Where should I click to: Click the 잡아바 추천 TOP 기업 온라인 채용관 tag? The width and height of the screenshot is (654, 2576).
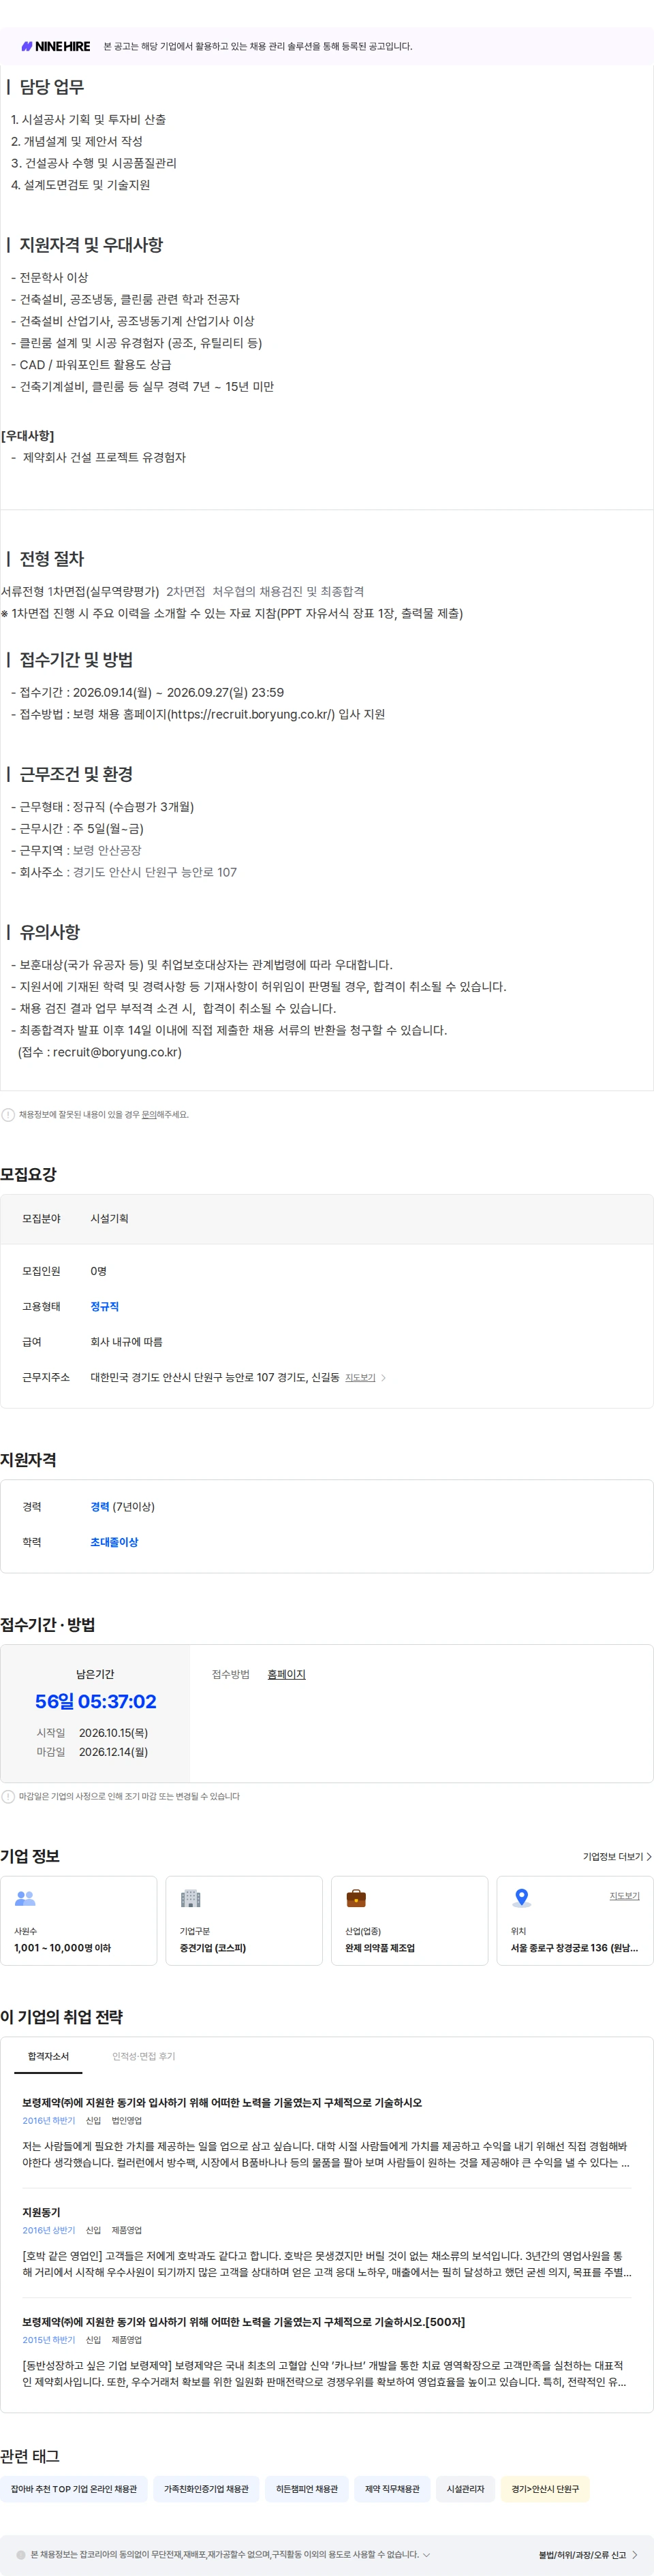tap(74, 2489)
